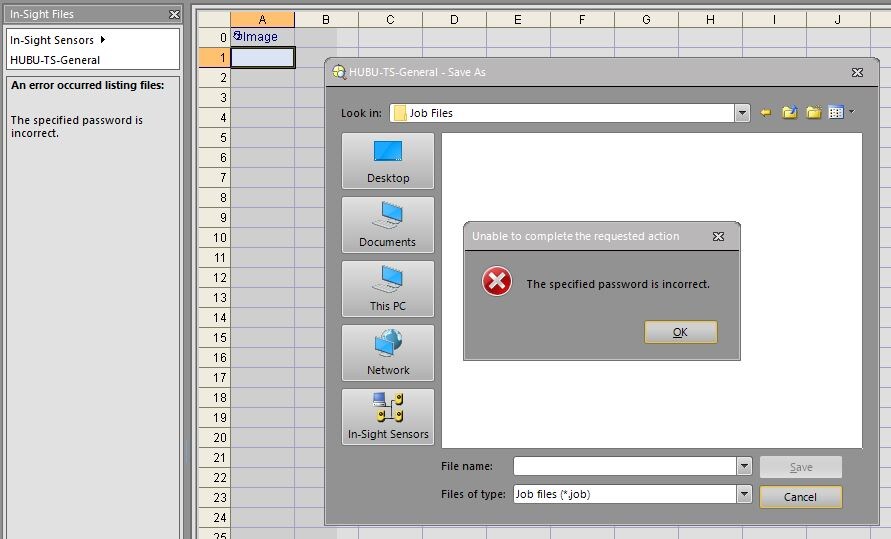
Task: Close the 'Unable to complete' error dialog
Action: (718, 236)
